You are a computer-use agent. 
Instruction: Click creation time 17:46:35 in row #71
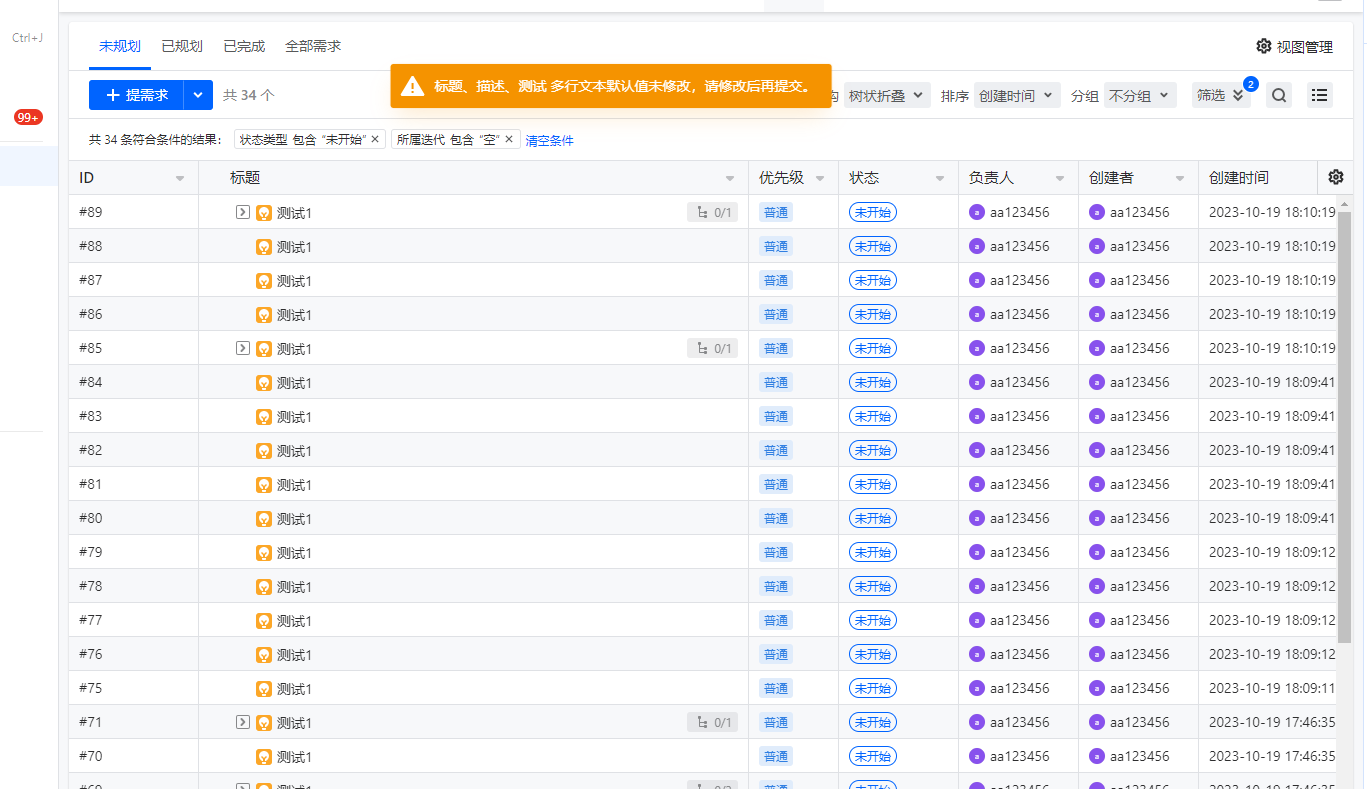click(1272, 722)
